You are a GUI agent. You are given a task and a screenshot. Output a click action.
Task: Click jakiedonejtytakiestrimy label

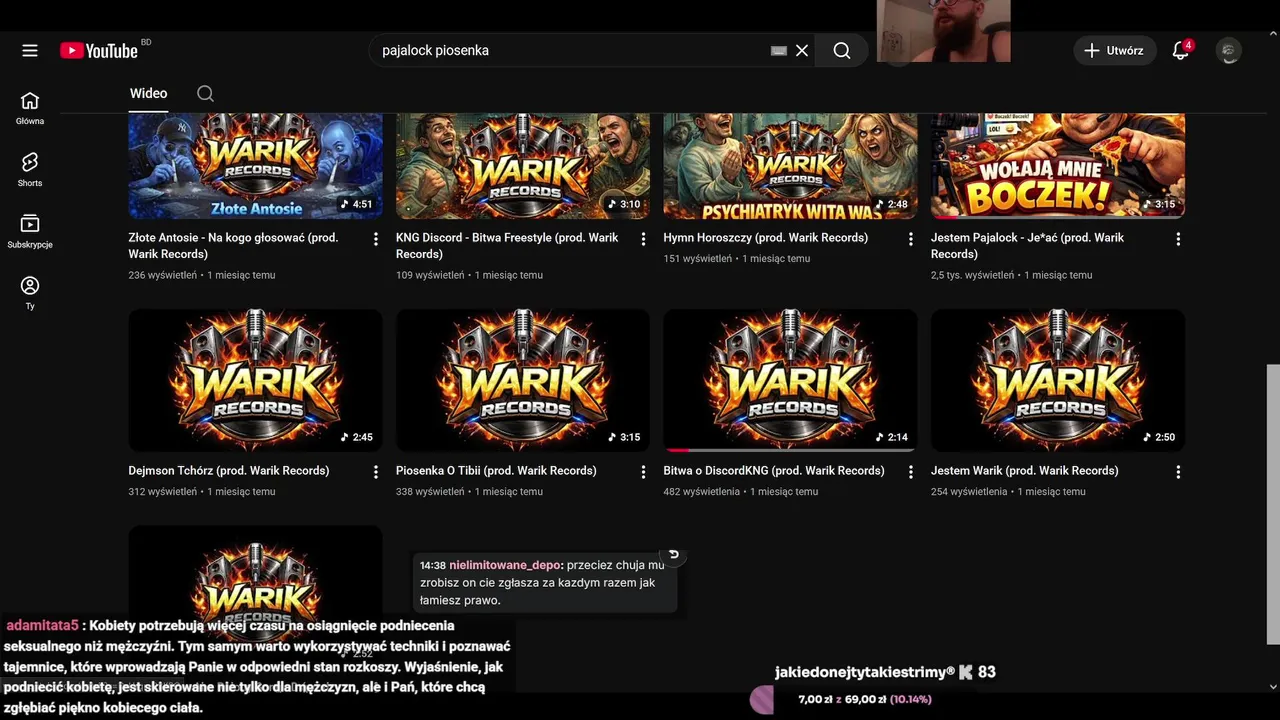tap(864, 672)
